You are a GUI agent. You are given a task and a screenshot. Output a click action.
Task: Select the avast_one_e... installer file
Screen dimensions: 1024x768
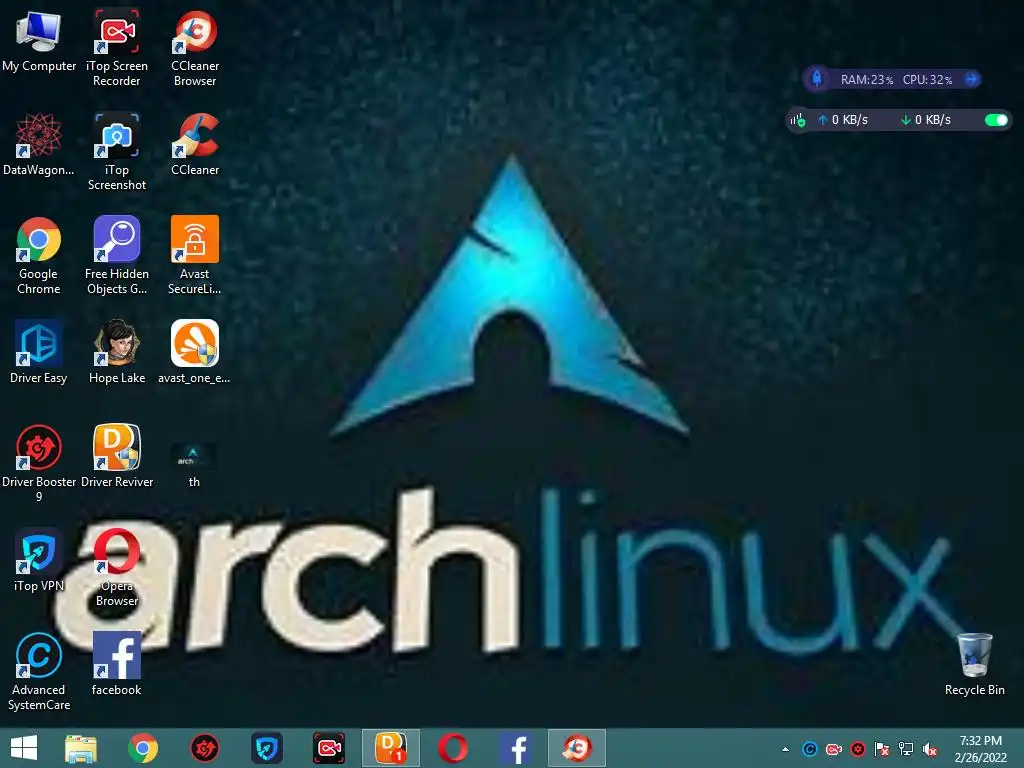pos(195,352)
